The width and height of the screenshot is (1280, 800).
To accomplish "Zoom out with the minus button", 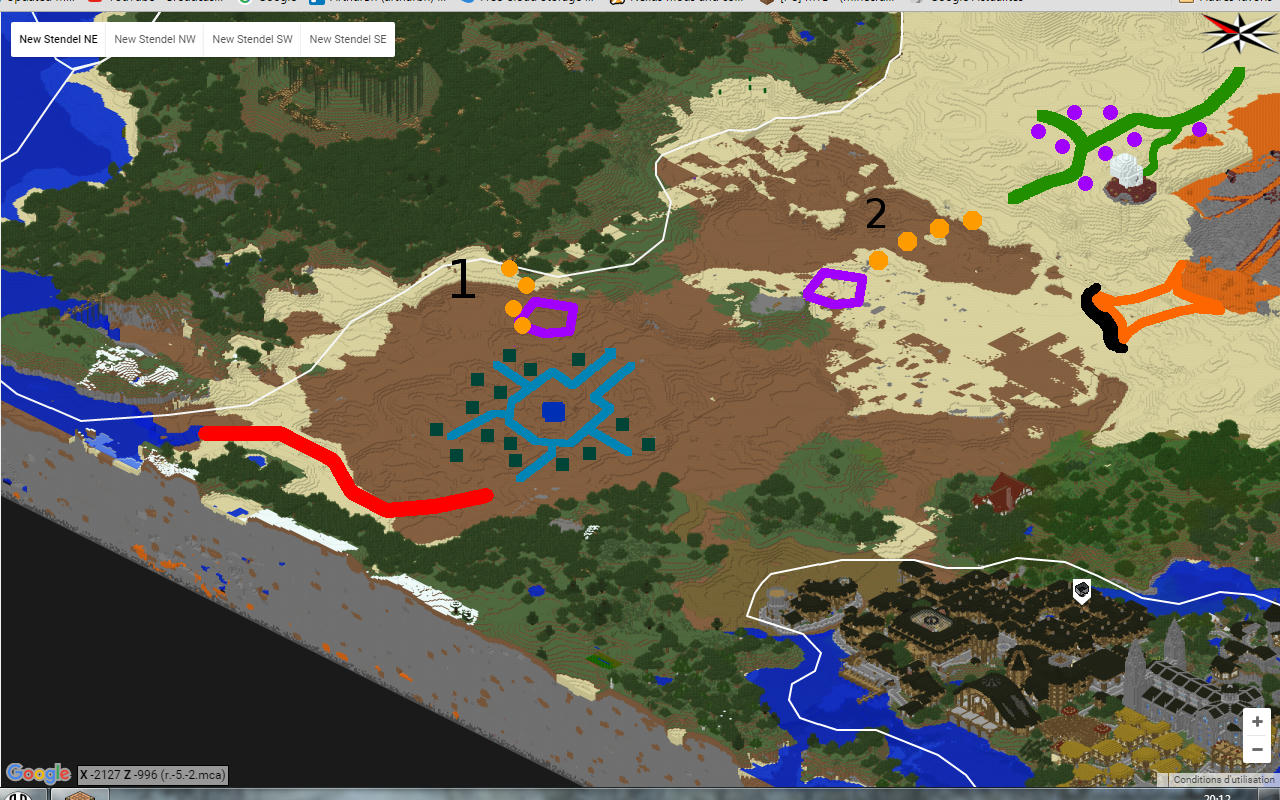I will coord(1257,750).
